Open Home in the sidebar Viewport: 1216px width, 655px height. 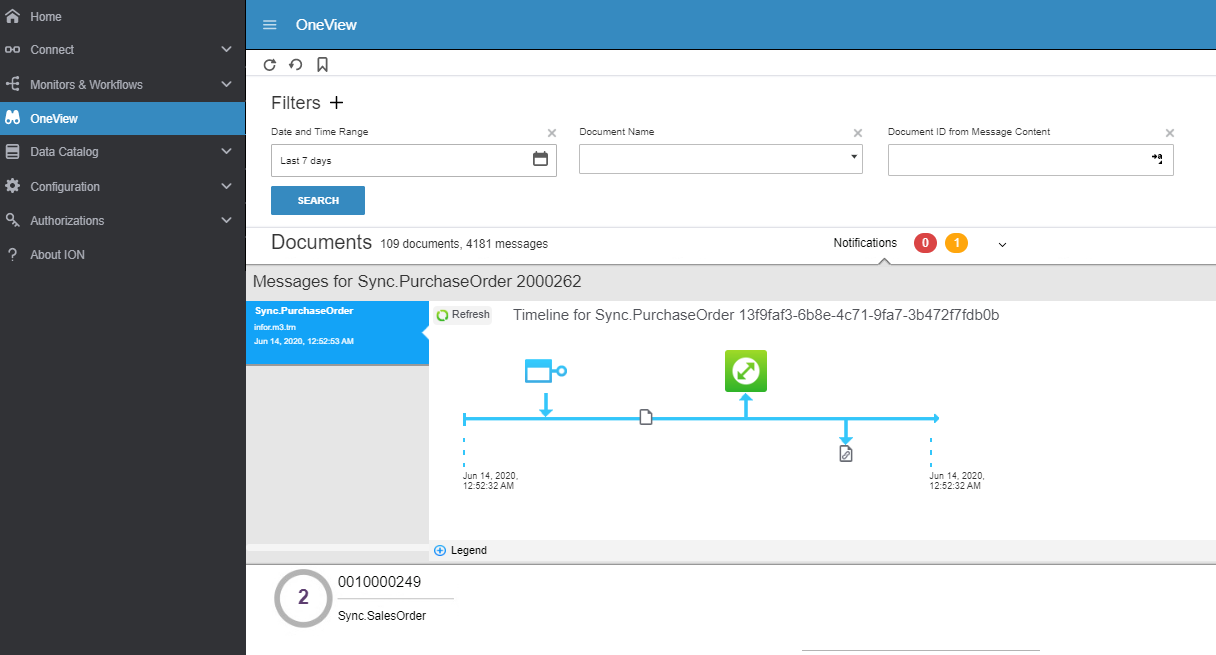[45, 17]
